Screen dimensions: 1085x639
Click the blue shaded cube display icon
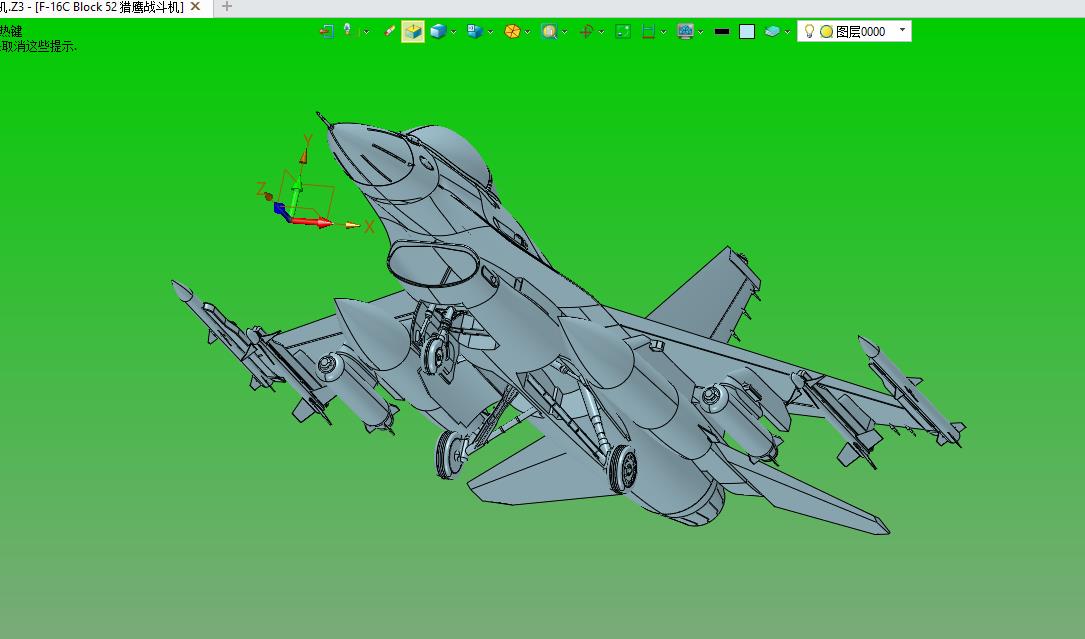coord(437,31)
